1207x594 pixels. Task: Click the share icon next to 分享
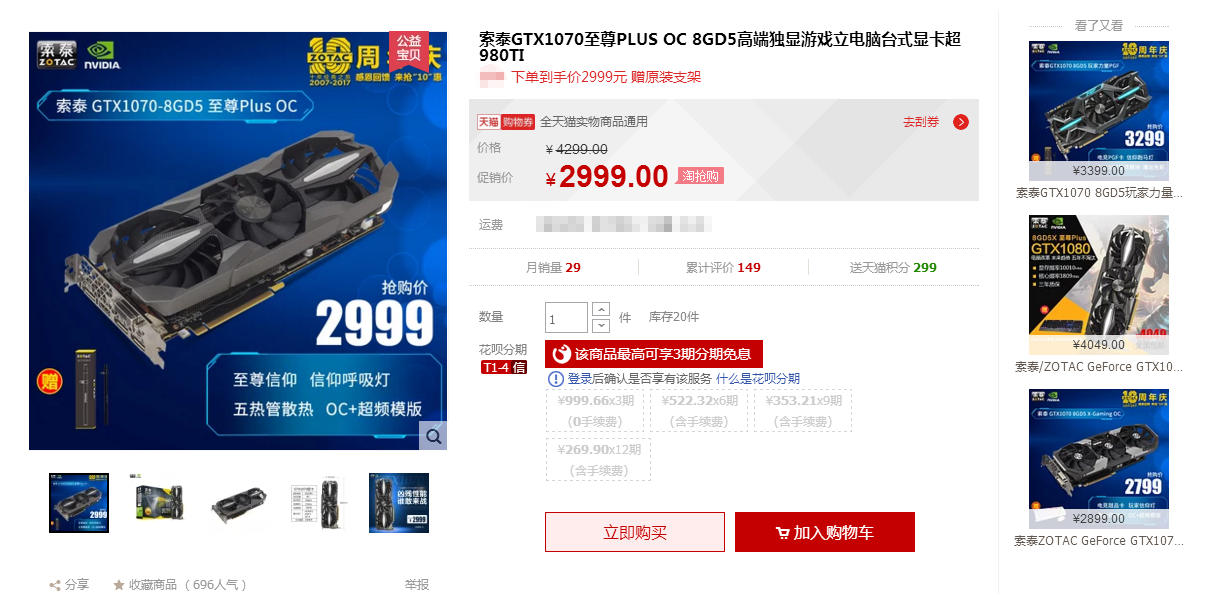point(55,585)
